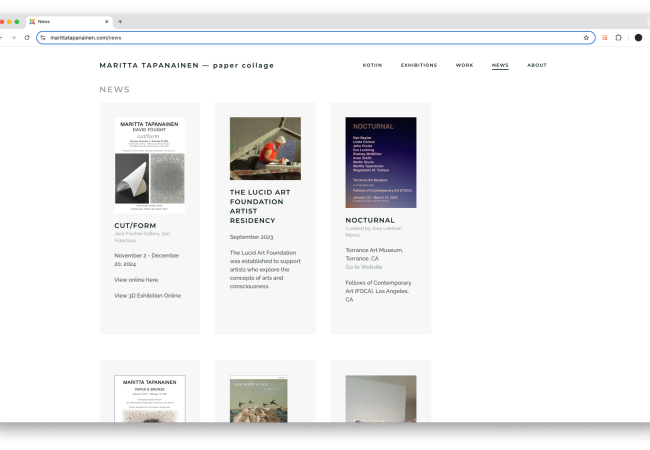Viewport: 650px width, 450px height.
Task: Open the profile avatar in browser toolbar
Action: pos(638,38)
